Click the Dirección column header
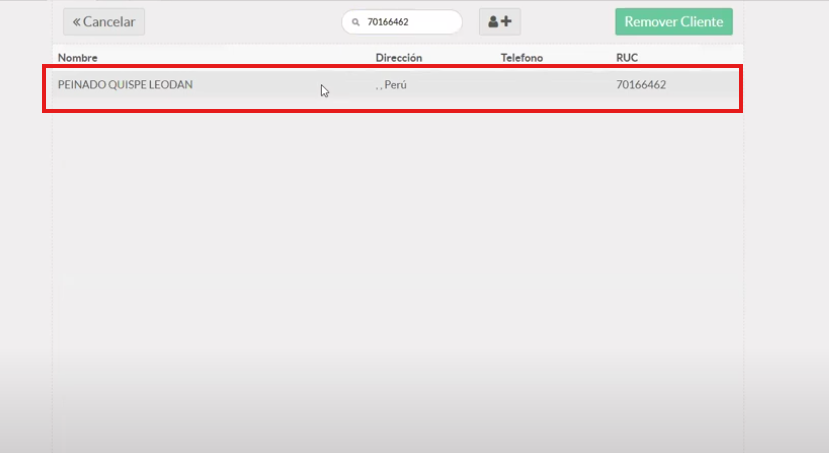This screenshot has width=829, height=453. coord(399,58)
